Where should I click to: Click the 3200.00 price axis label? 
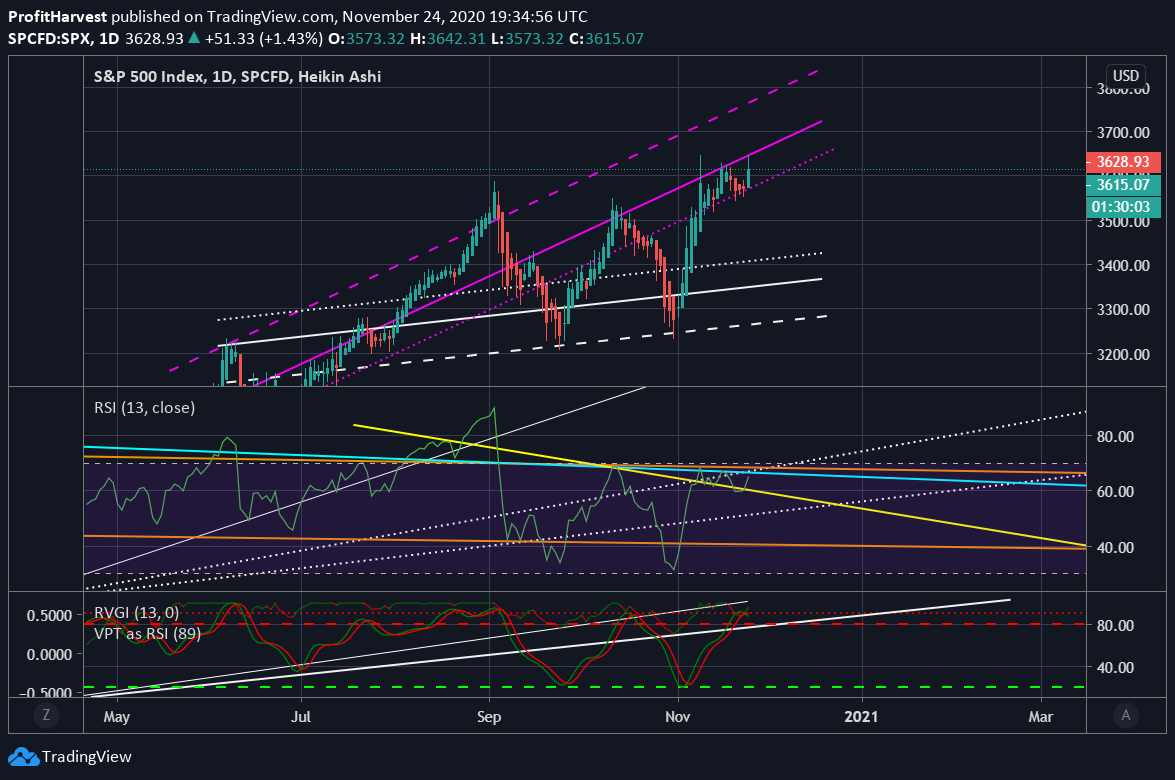(x=1123, y=354)
